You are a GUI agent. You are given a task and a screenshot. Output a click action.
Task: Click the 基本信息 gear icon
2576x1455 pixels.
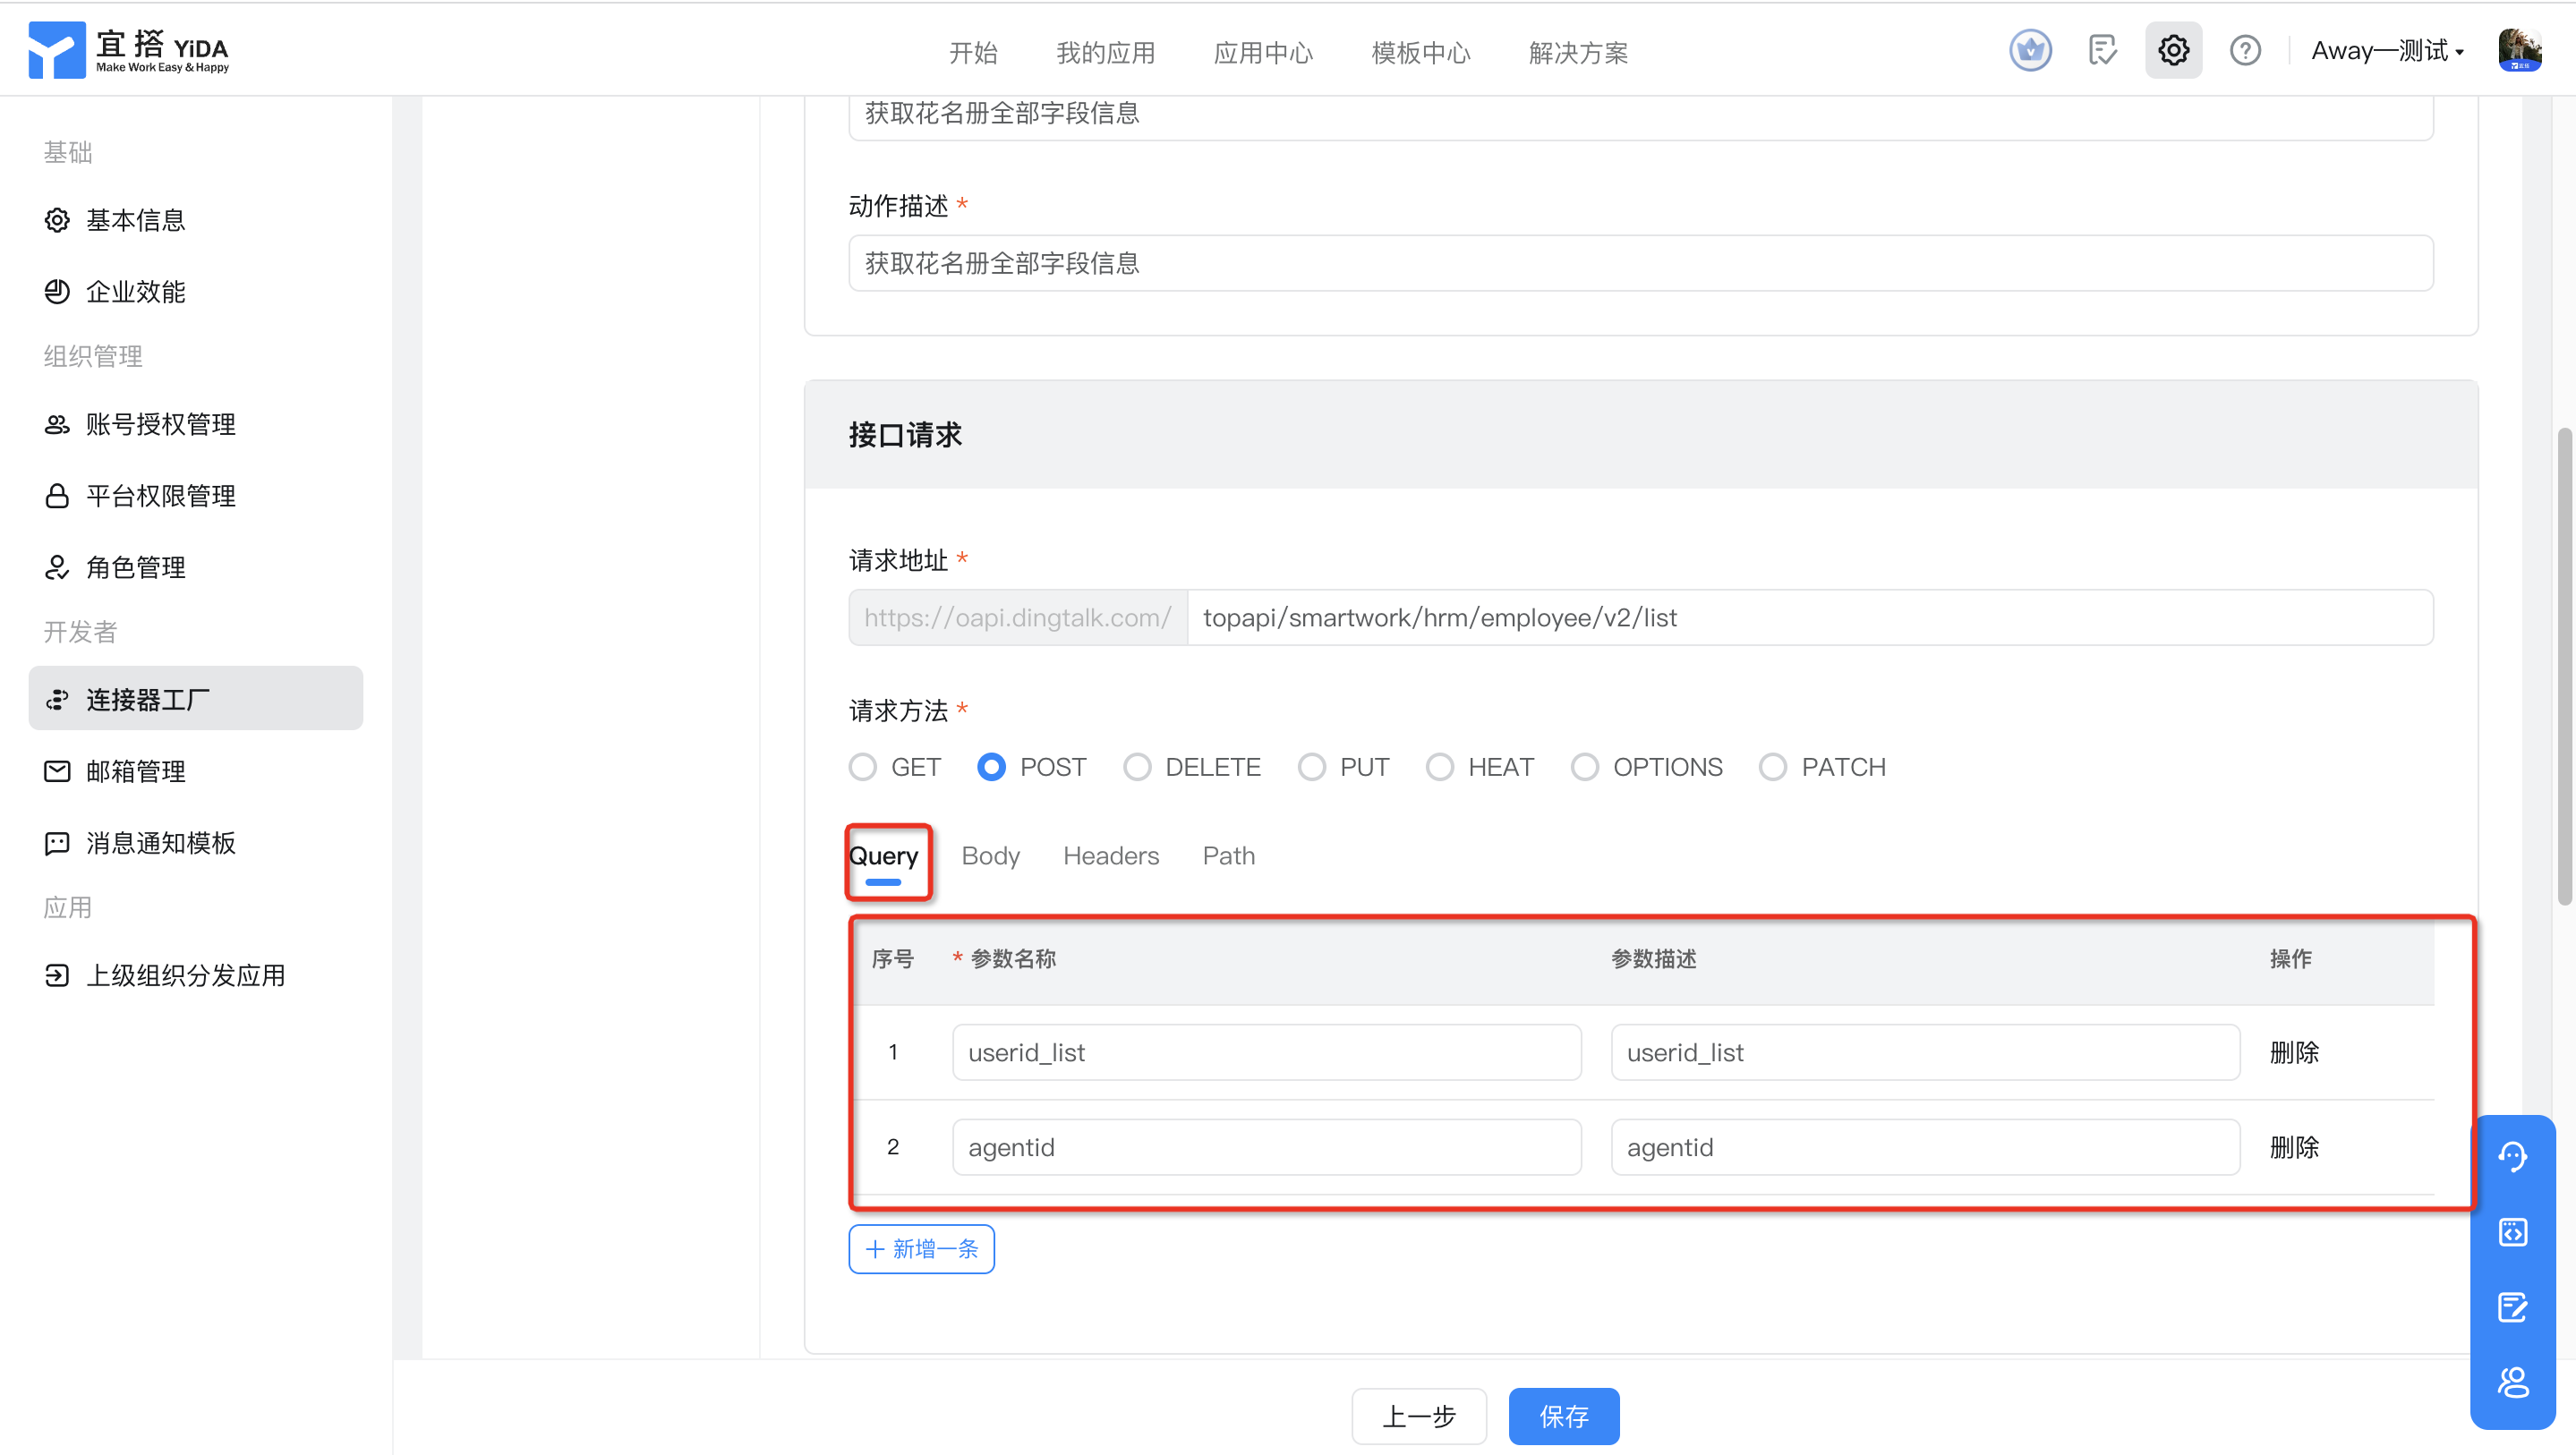pyautogui.click(x=57, y=220)
